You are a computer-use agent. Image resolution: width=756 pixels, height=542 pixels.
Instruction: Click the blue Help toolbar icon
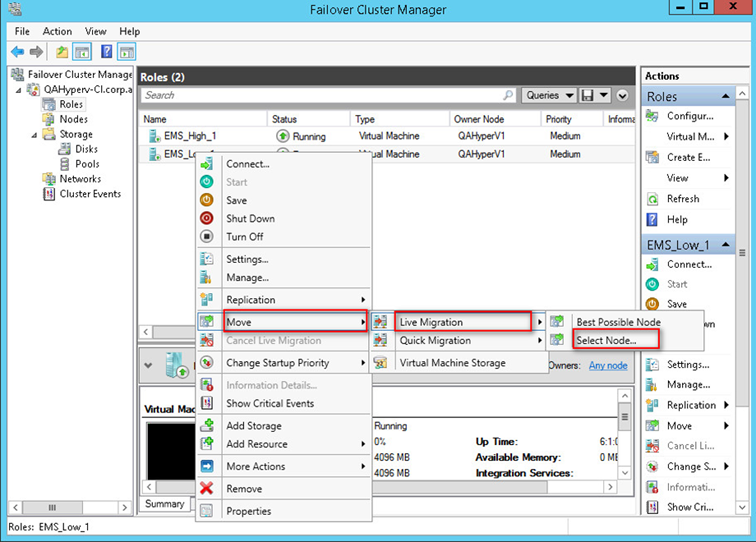(x=106, y=52)
